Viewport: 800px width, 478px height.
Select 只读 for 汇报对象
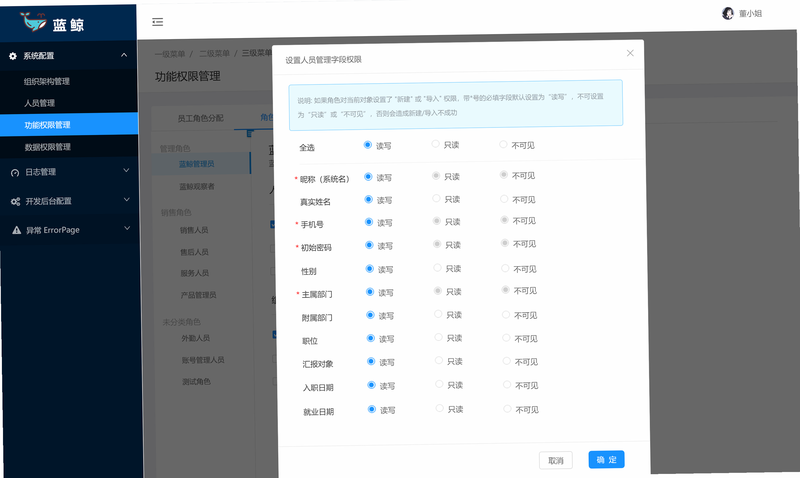pos(438,361)
